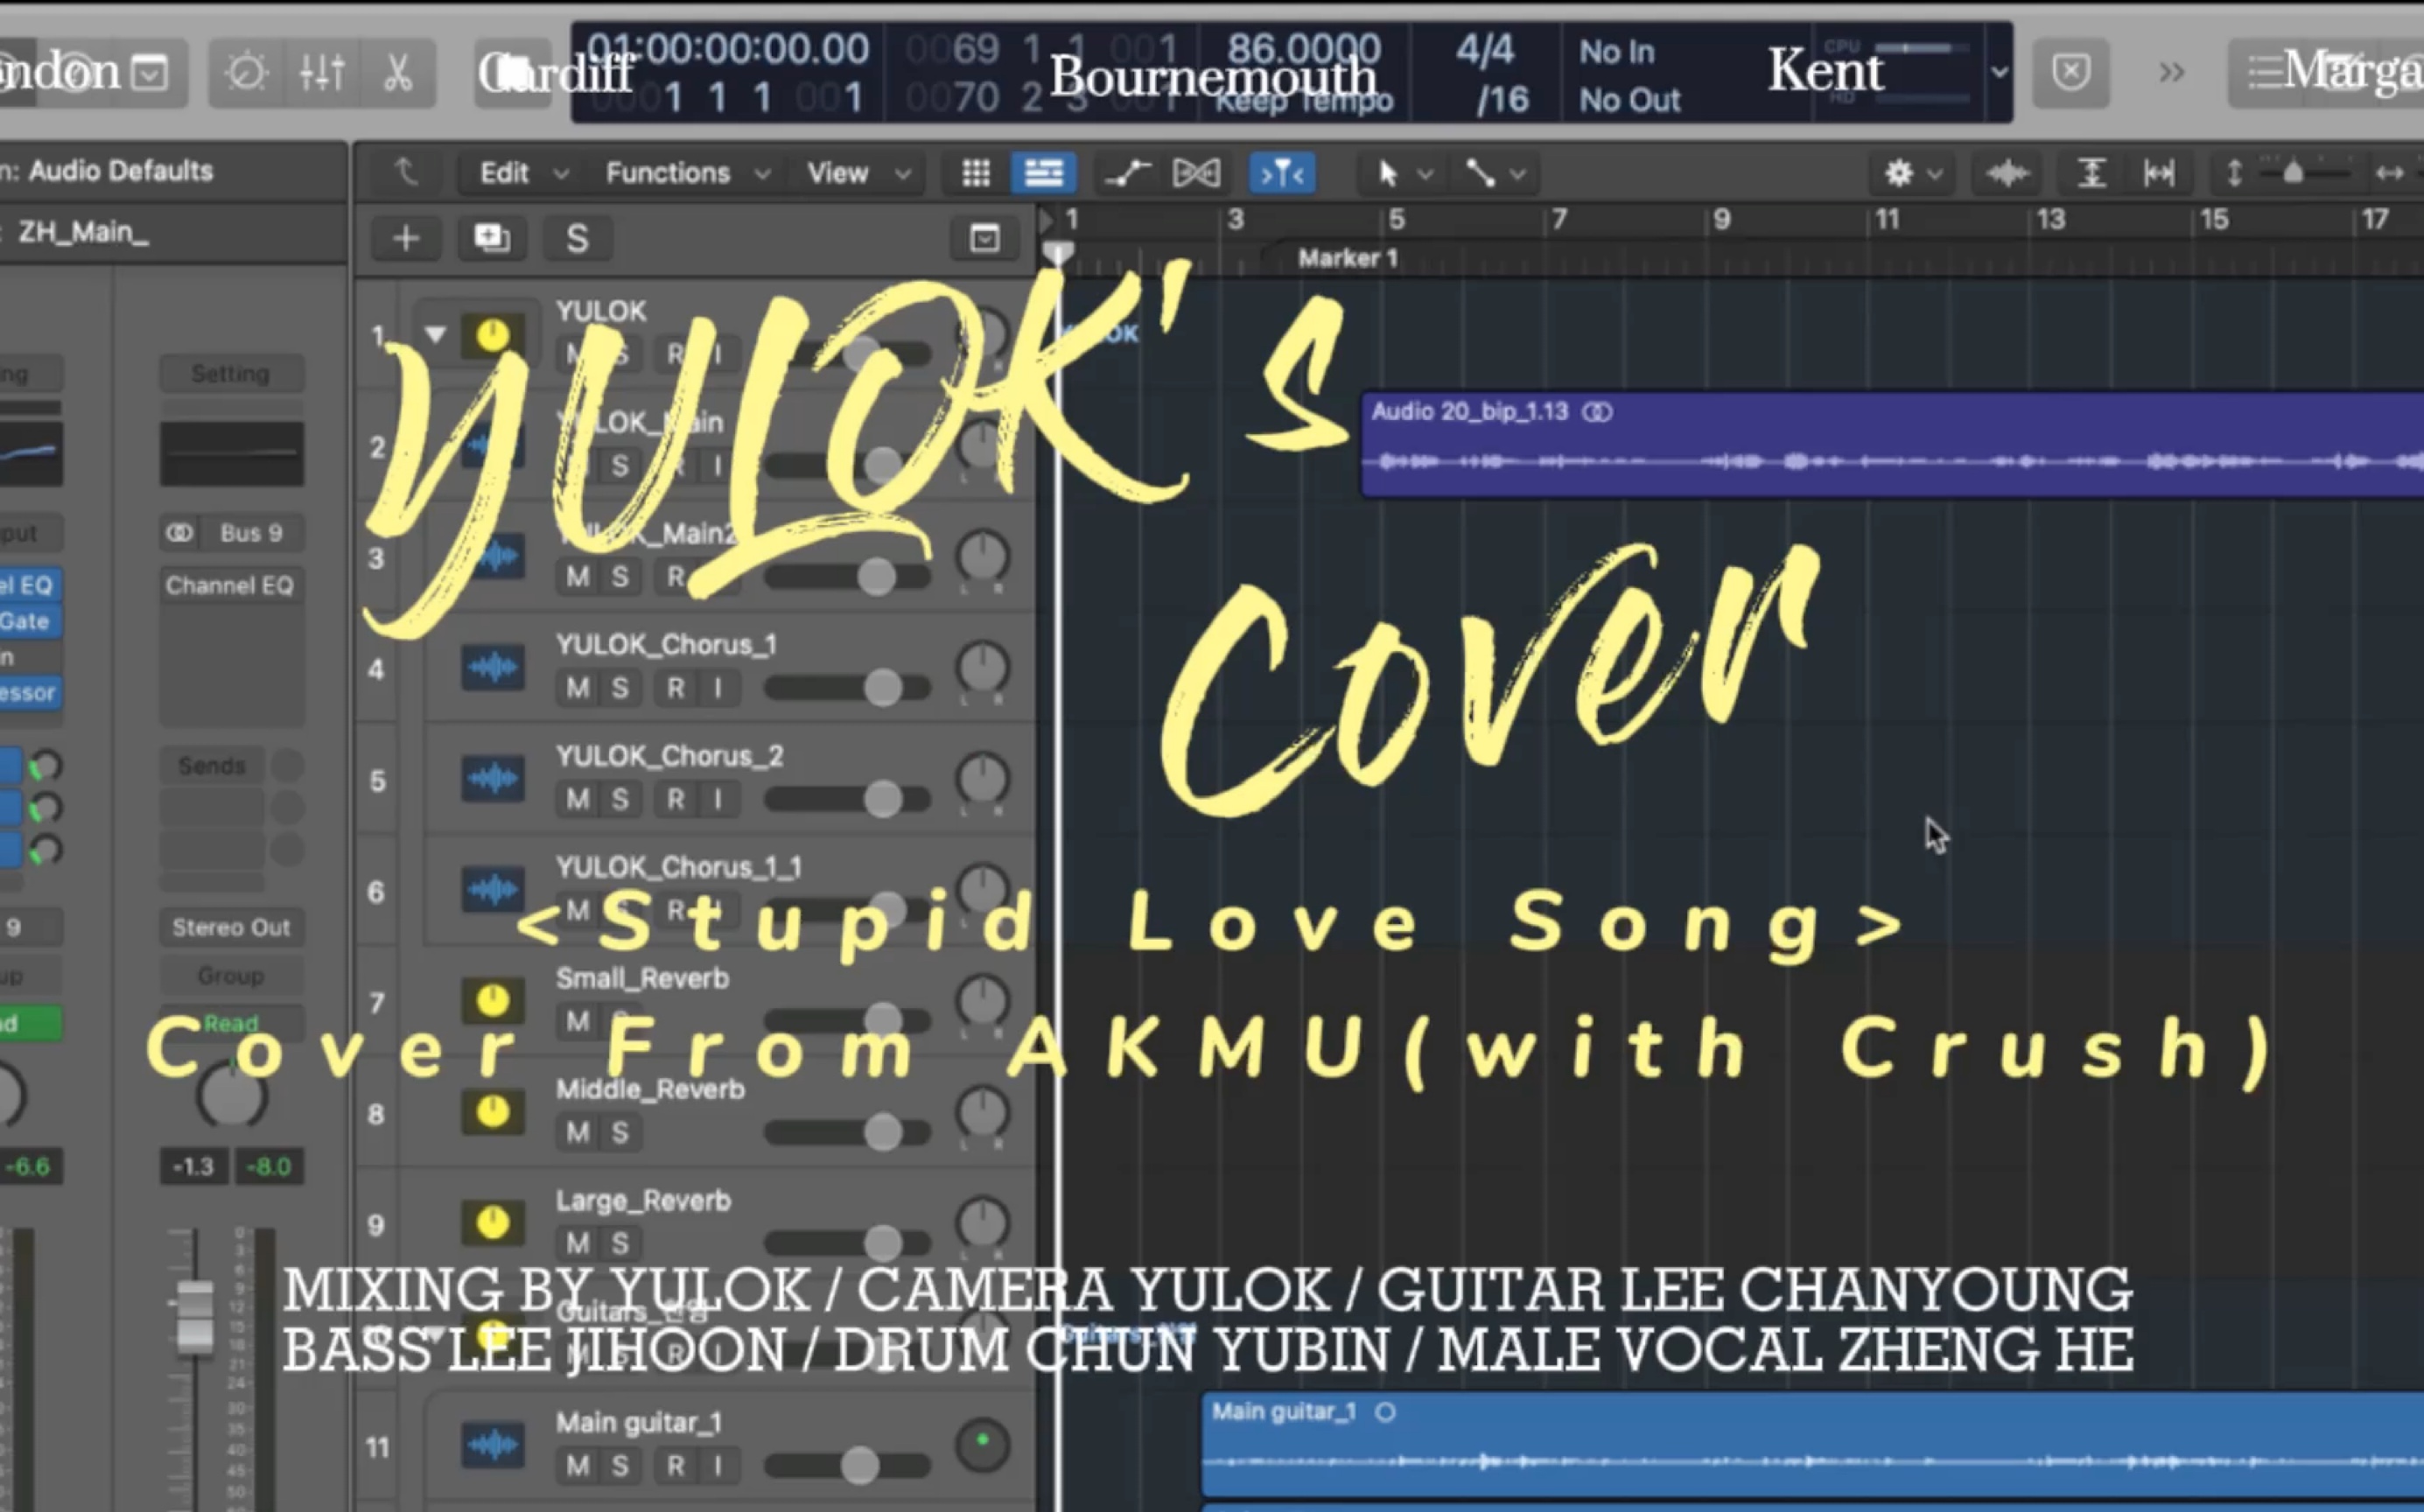Screen dimensions: 2424x1512
Task: Toggle the Catch Playhead button
Action: pos(1281,173)
